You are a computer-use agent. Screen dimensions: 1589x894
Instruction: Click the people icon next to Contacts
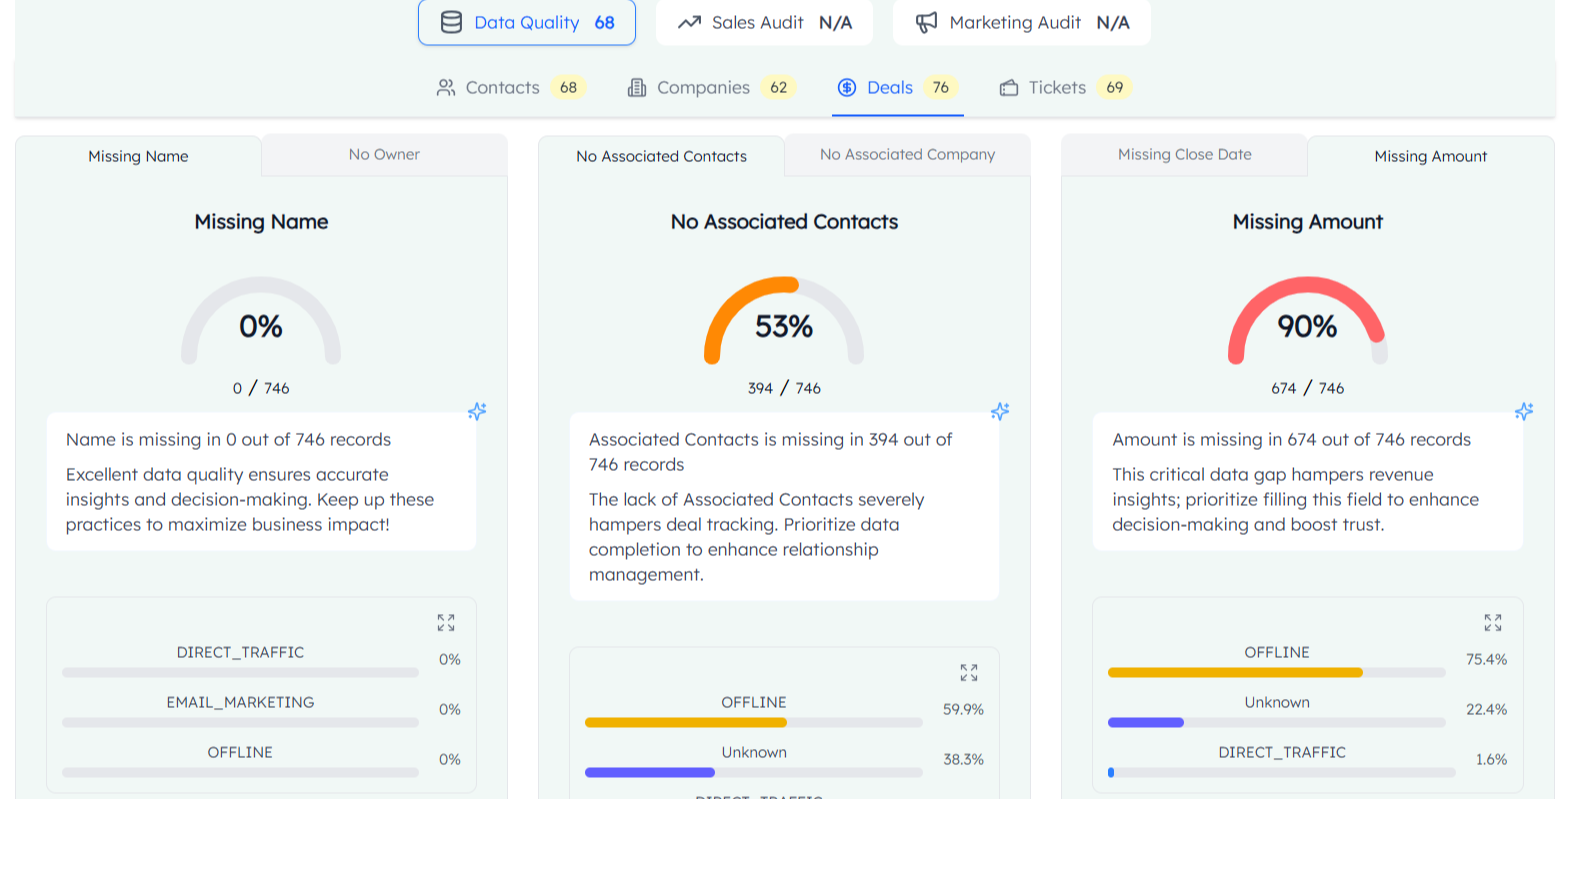446,88
